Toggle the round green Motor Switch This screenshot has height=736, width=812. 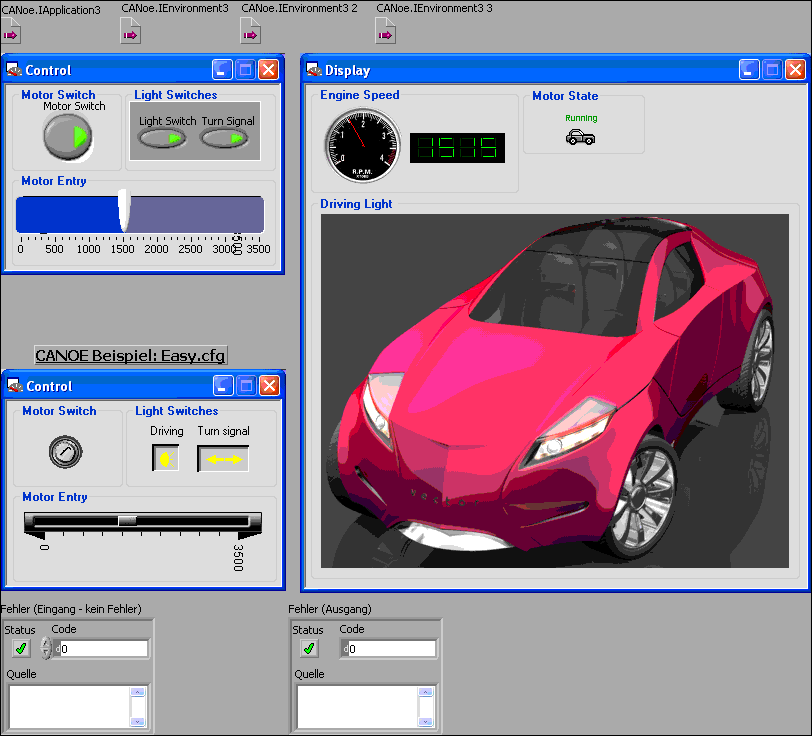67,137
